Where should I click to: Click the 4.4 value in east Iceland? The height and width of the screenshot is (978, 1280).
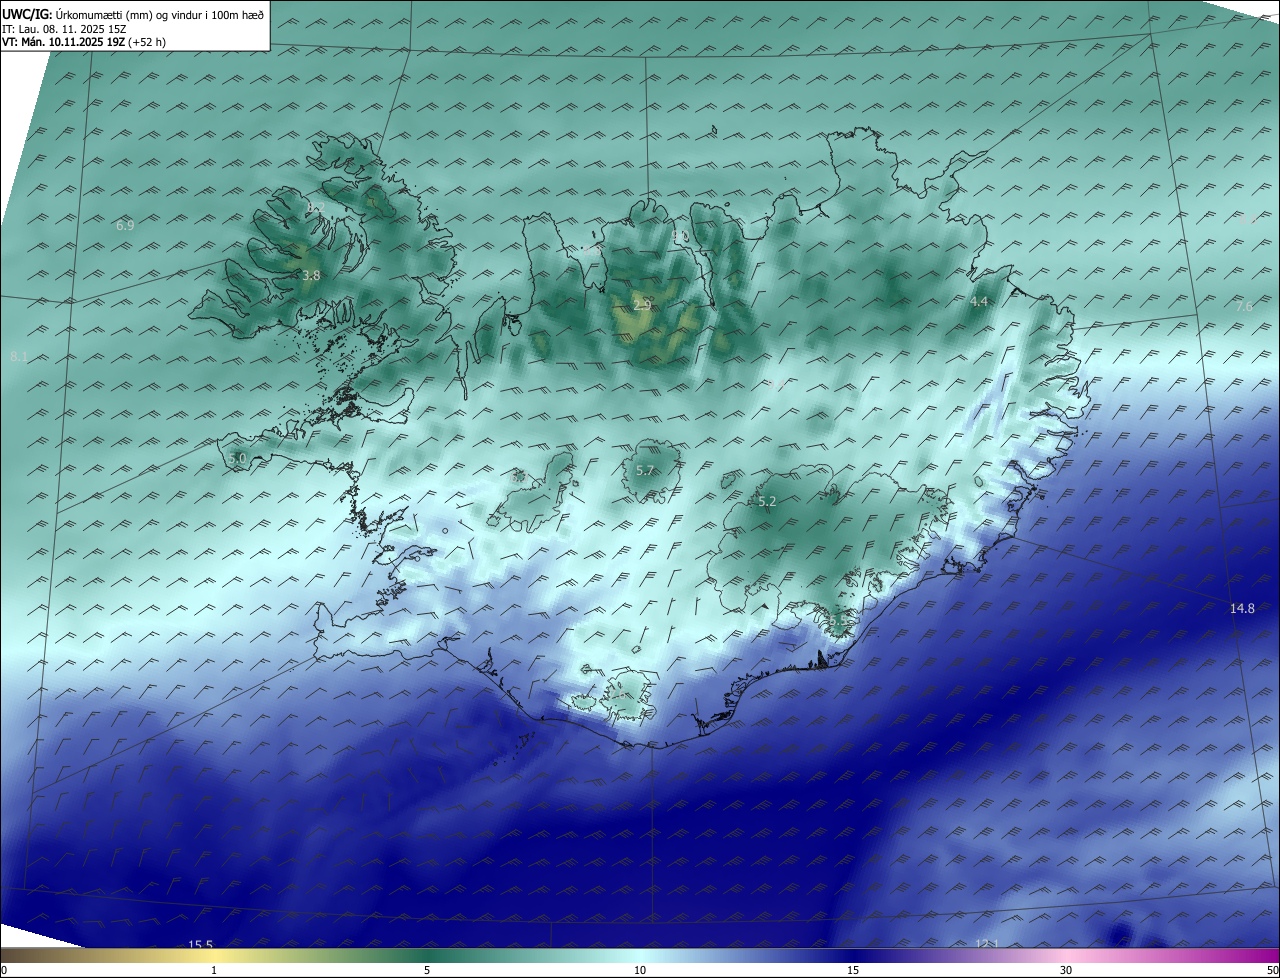[979, 301]
